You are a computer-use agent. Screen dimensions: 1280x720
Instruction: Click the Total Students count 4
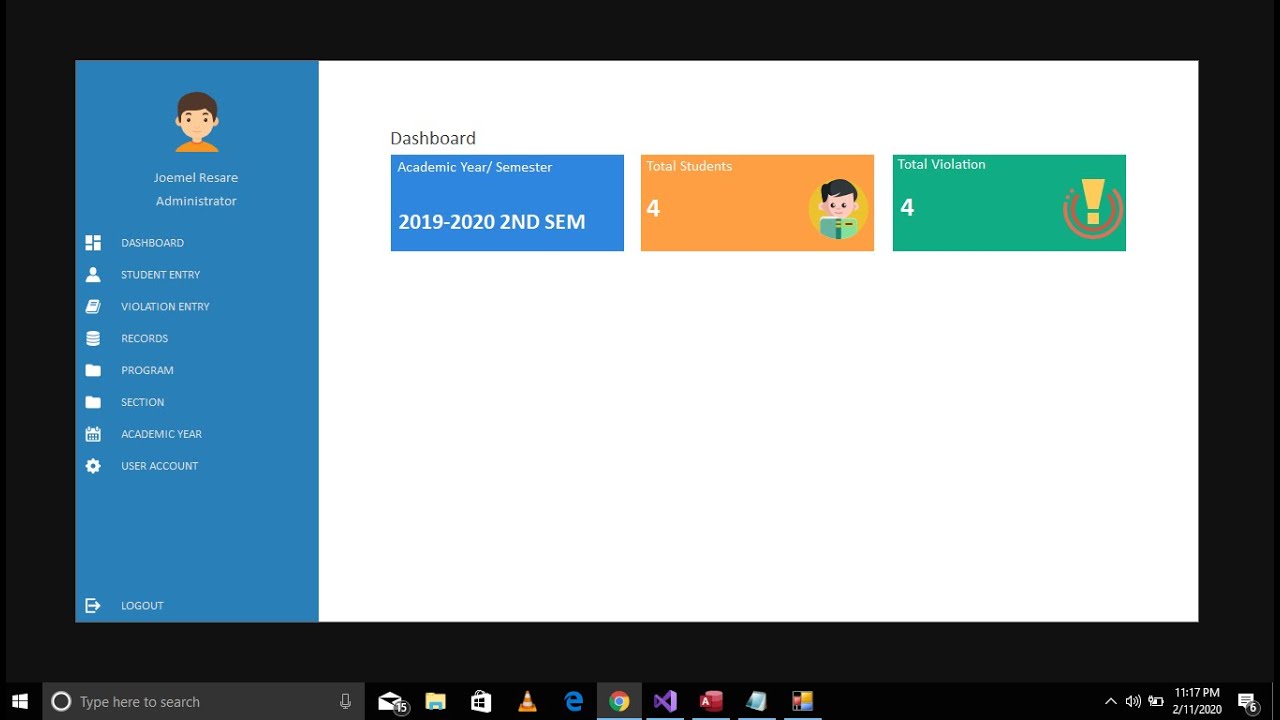[653, 208]
